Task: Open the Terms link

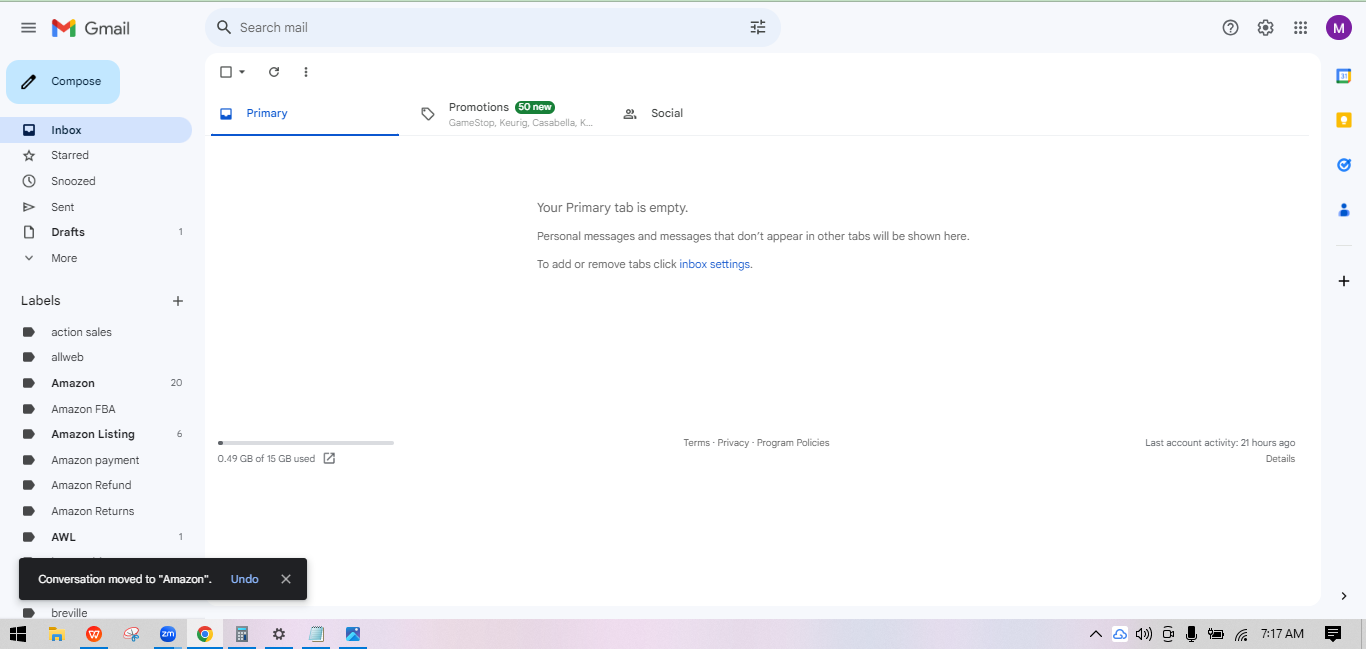Action: (x=696, y=443)
